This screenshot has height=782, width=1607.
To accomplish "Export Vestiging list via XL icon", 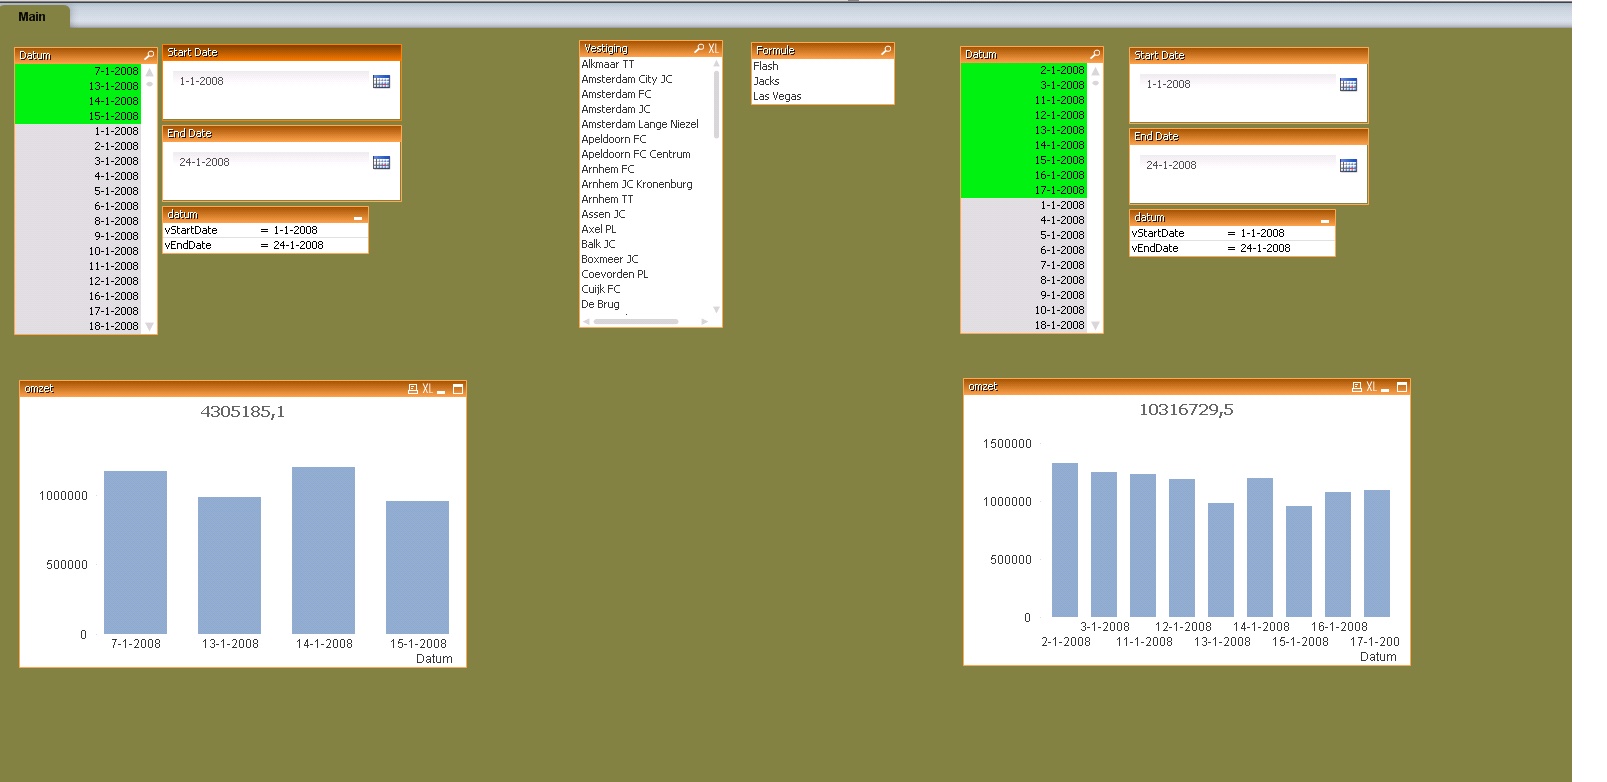I will tap(713, 49).
